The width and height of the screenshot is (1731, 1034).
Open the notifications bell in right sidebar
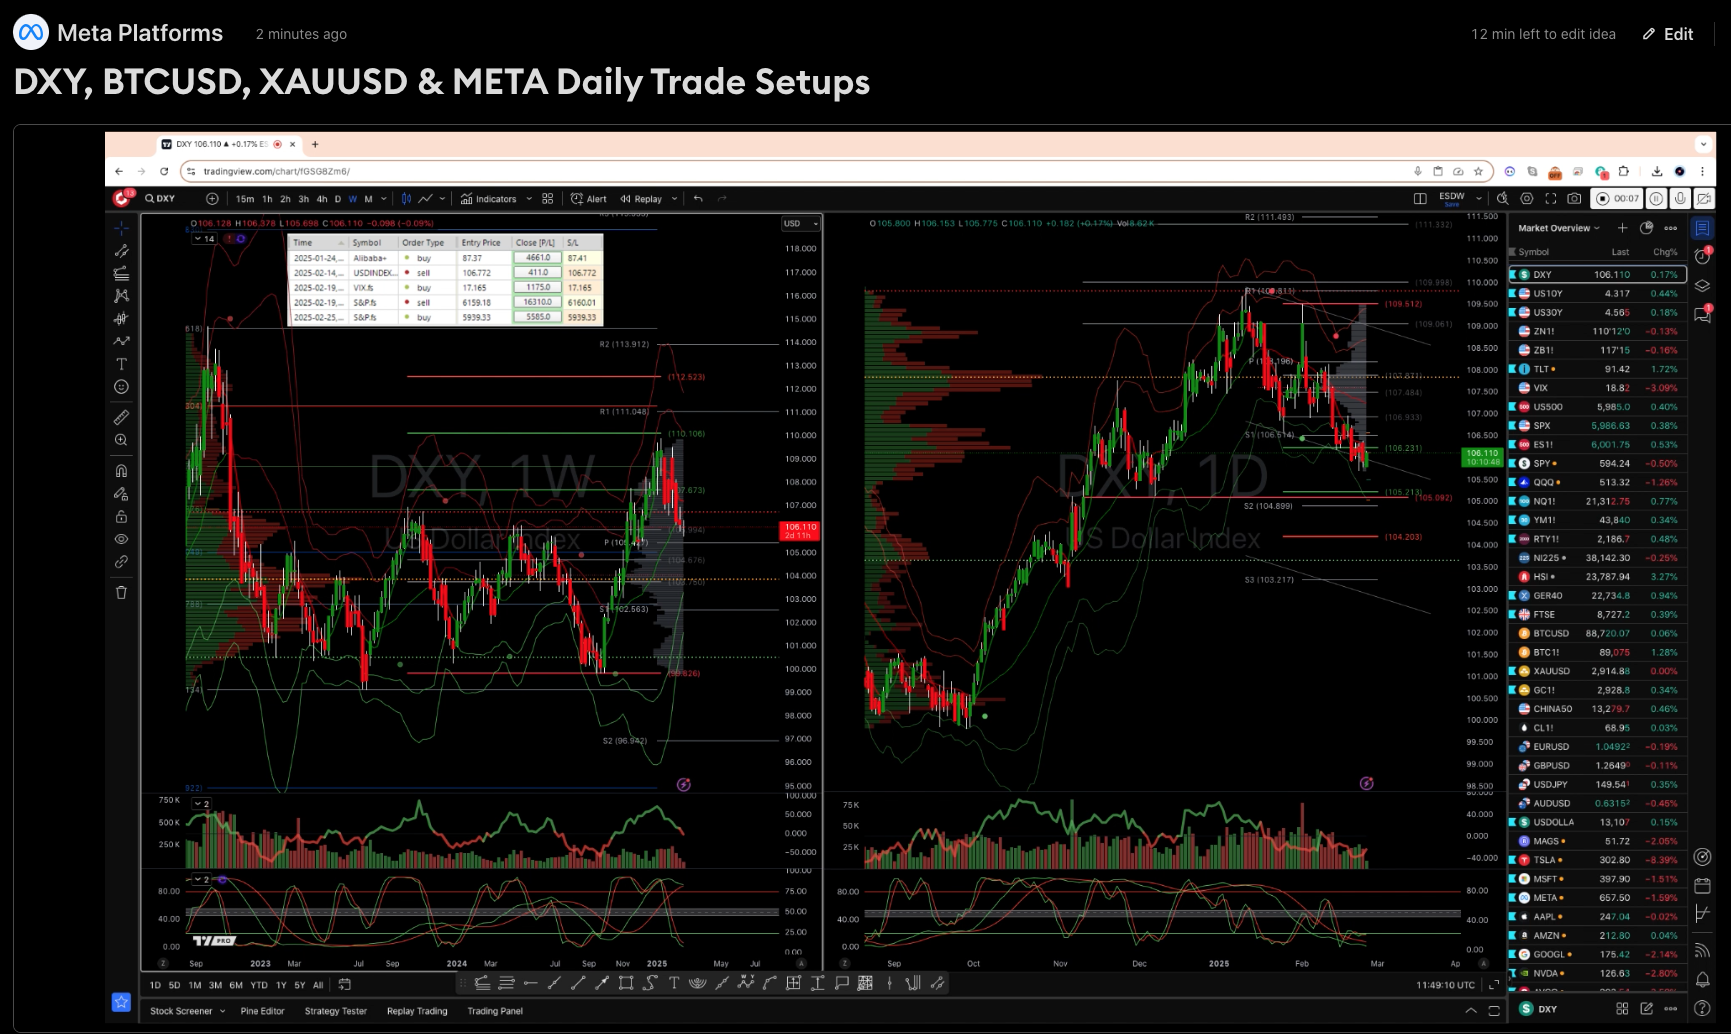point(1702,980)
